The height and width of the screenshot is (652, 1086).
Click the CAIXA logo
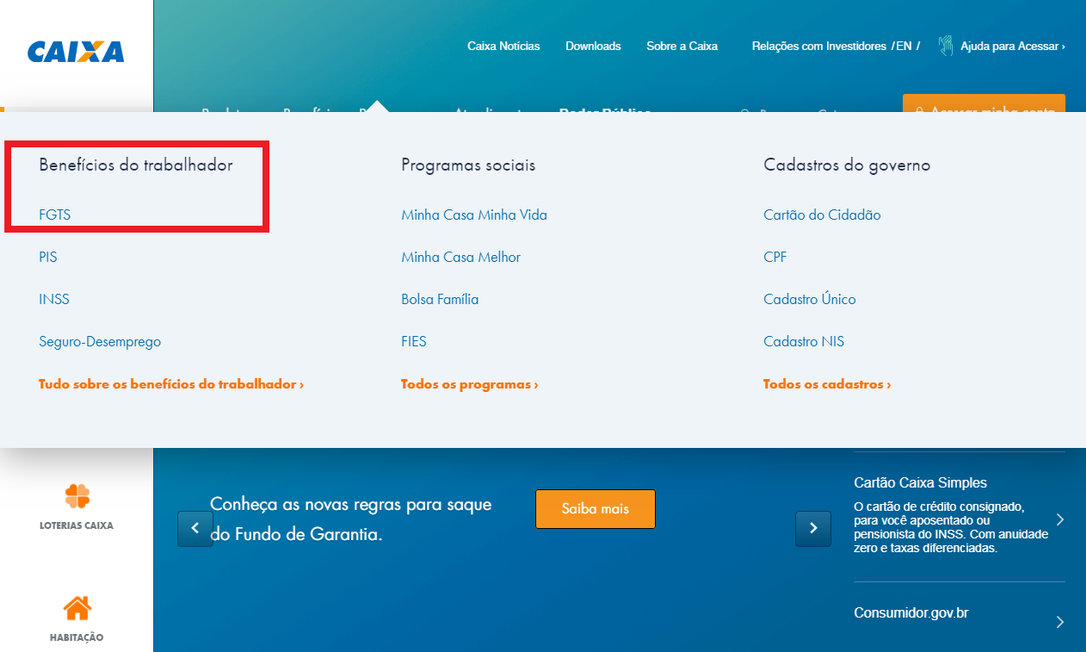[x=76, y=52]
